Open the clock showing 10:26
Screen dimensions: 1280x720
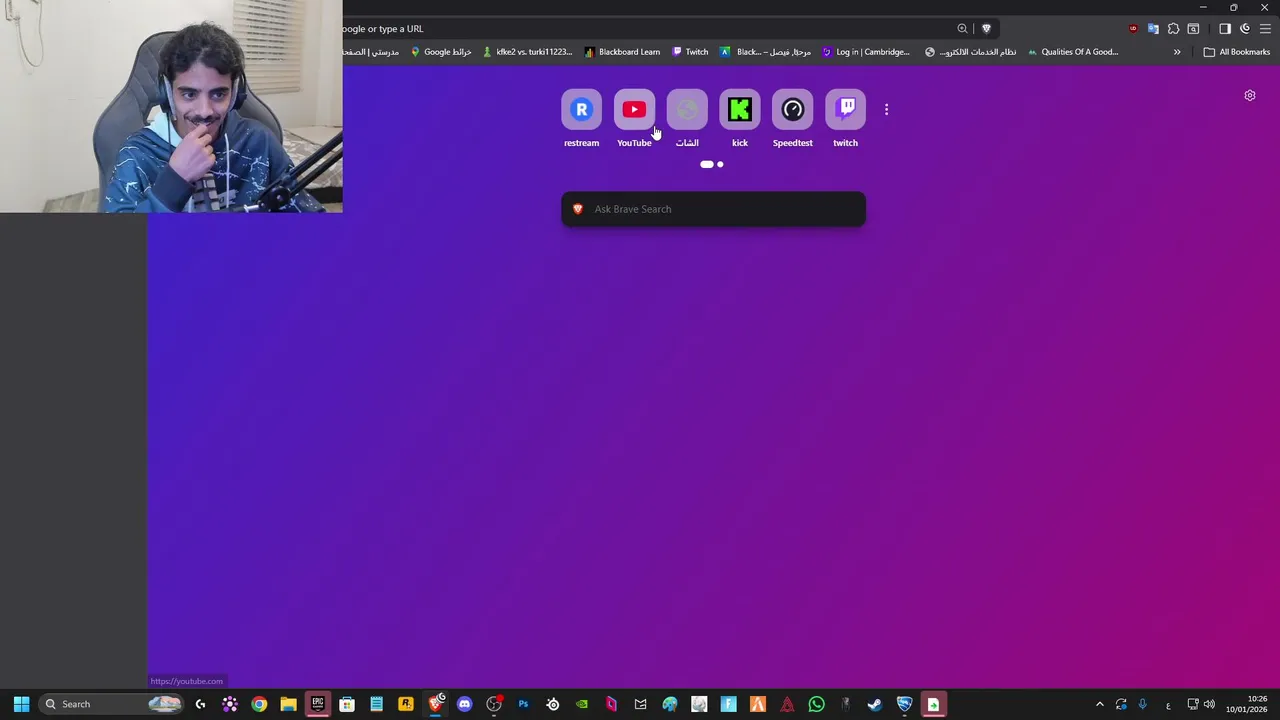coord(1247,704)
